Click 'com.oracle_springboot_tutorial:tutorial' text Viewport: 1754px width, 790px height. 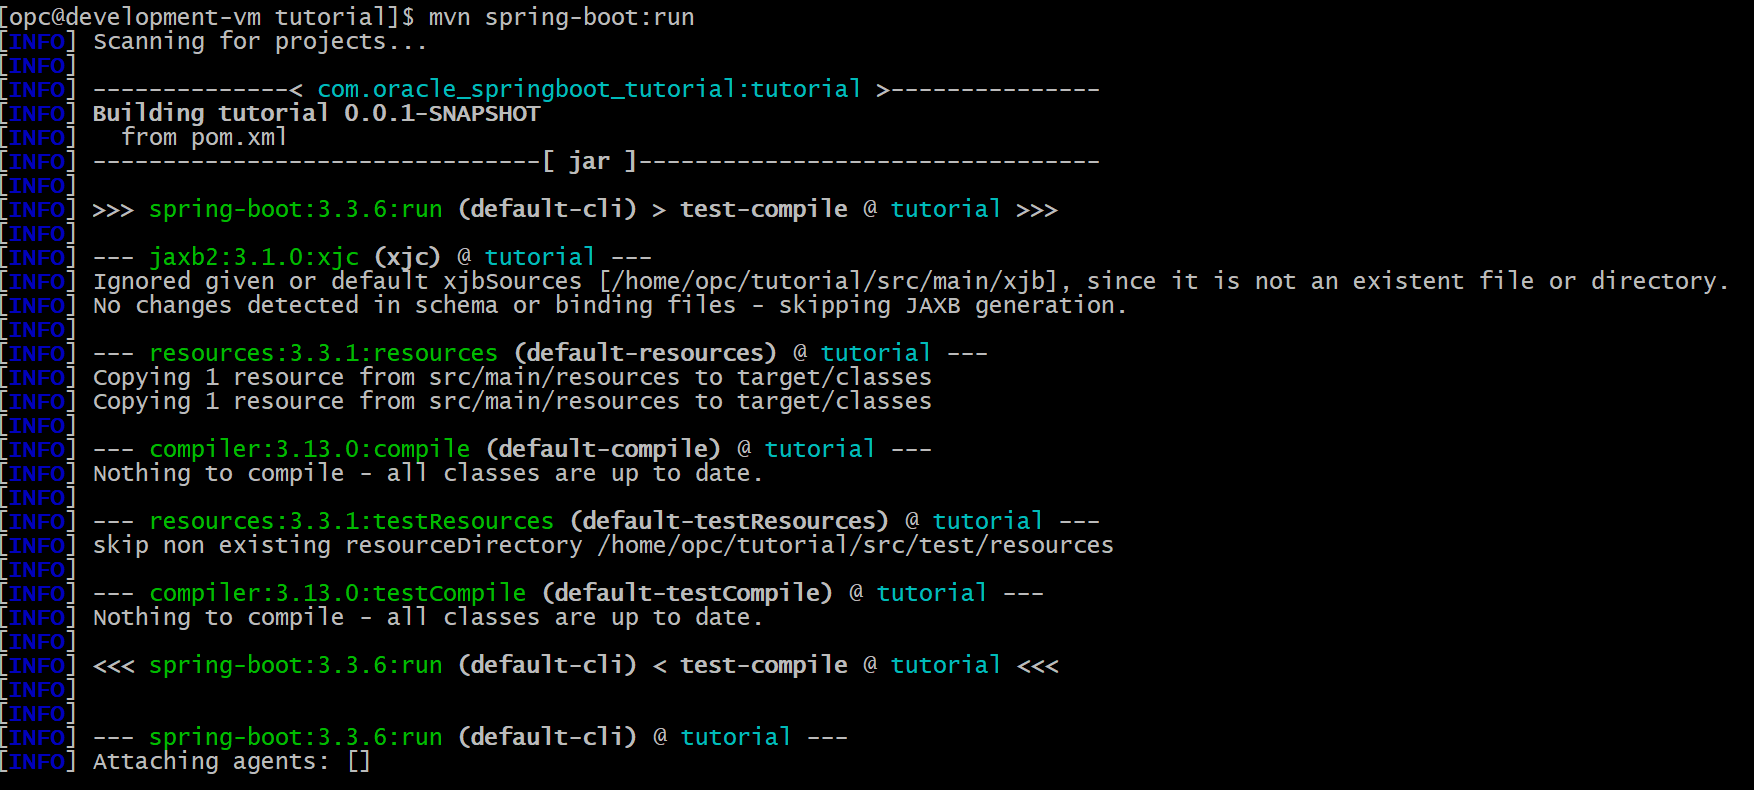[589, 90]
